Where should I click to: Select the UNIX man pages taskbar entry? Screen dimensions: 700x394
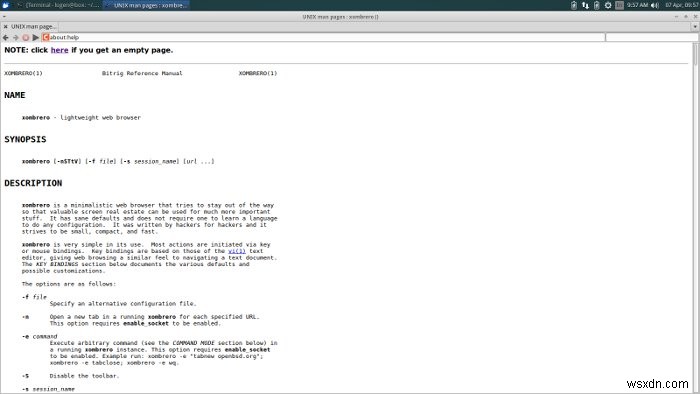[146, 5]
